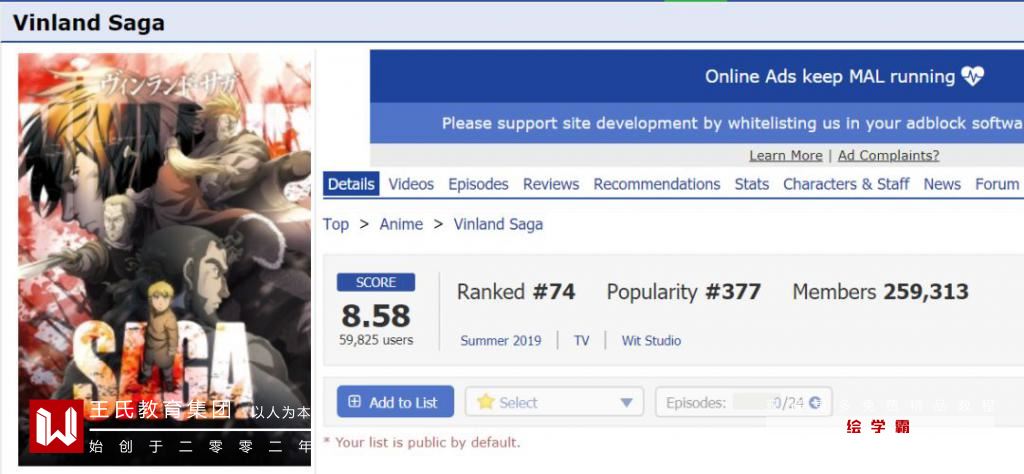The image size is (1024, 474).
Task: Click the whitelisting support message text
Action: [733, 123]
